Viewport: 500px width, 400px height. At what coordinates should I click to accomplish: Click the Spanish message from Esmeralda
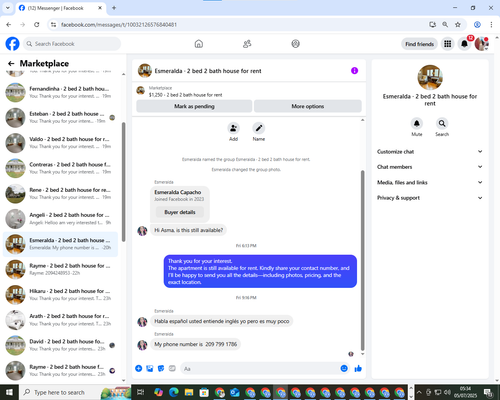[x=222, y=321]
